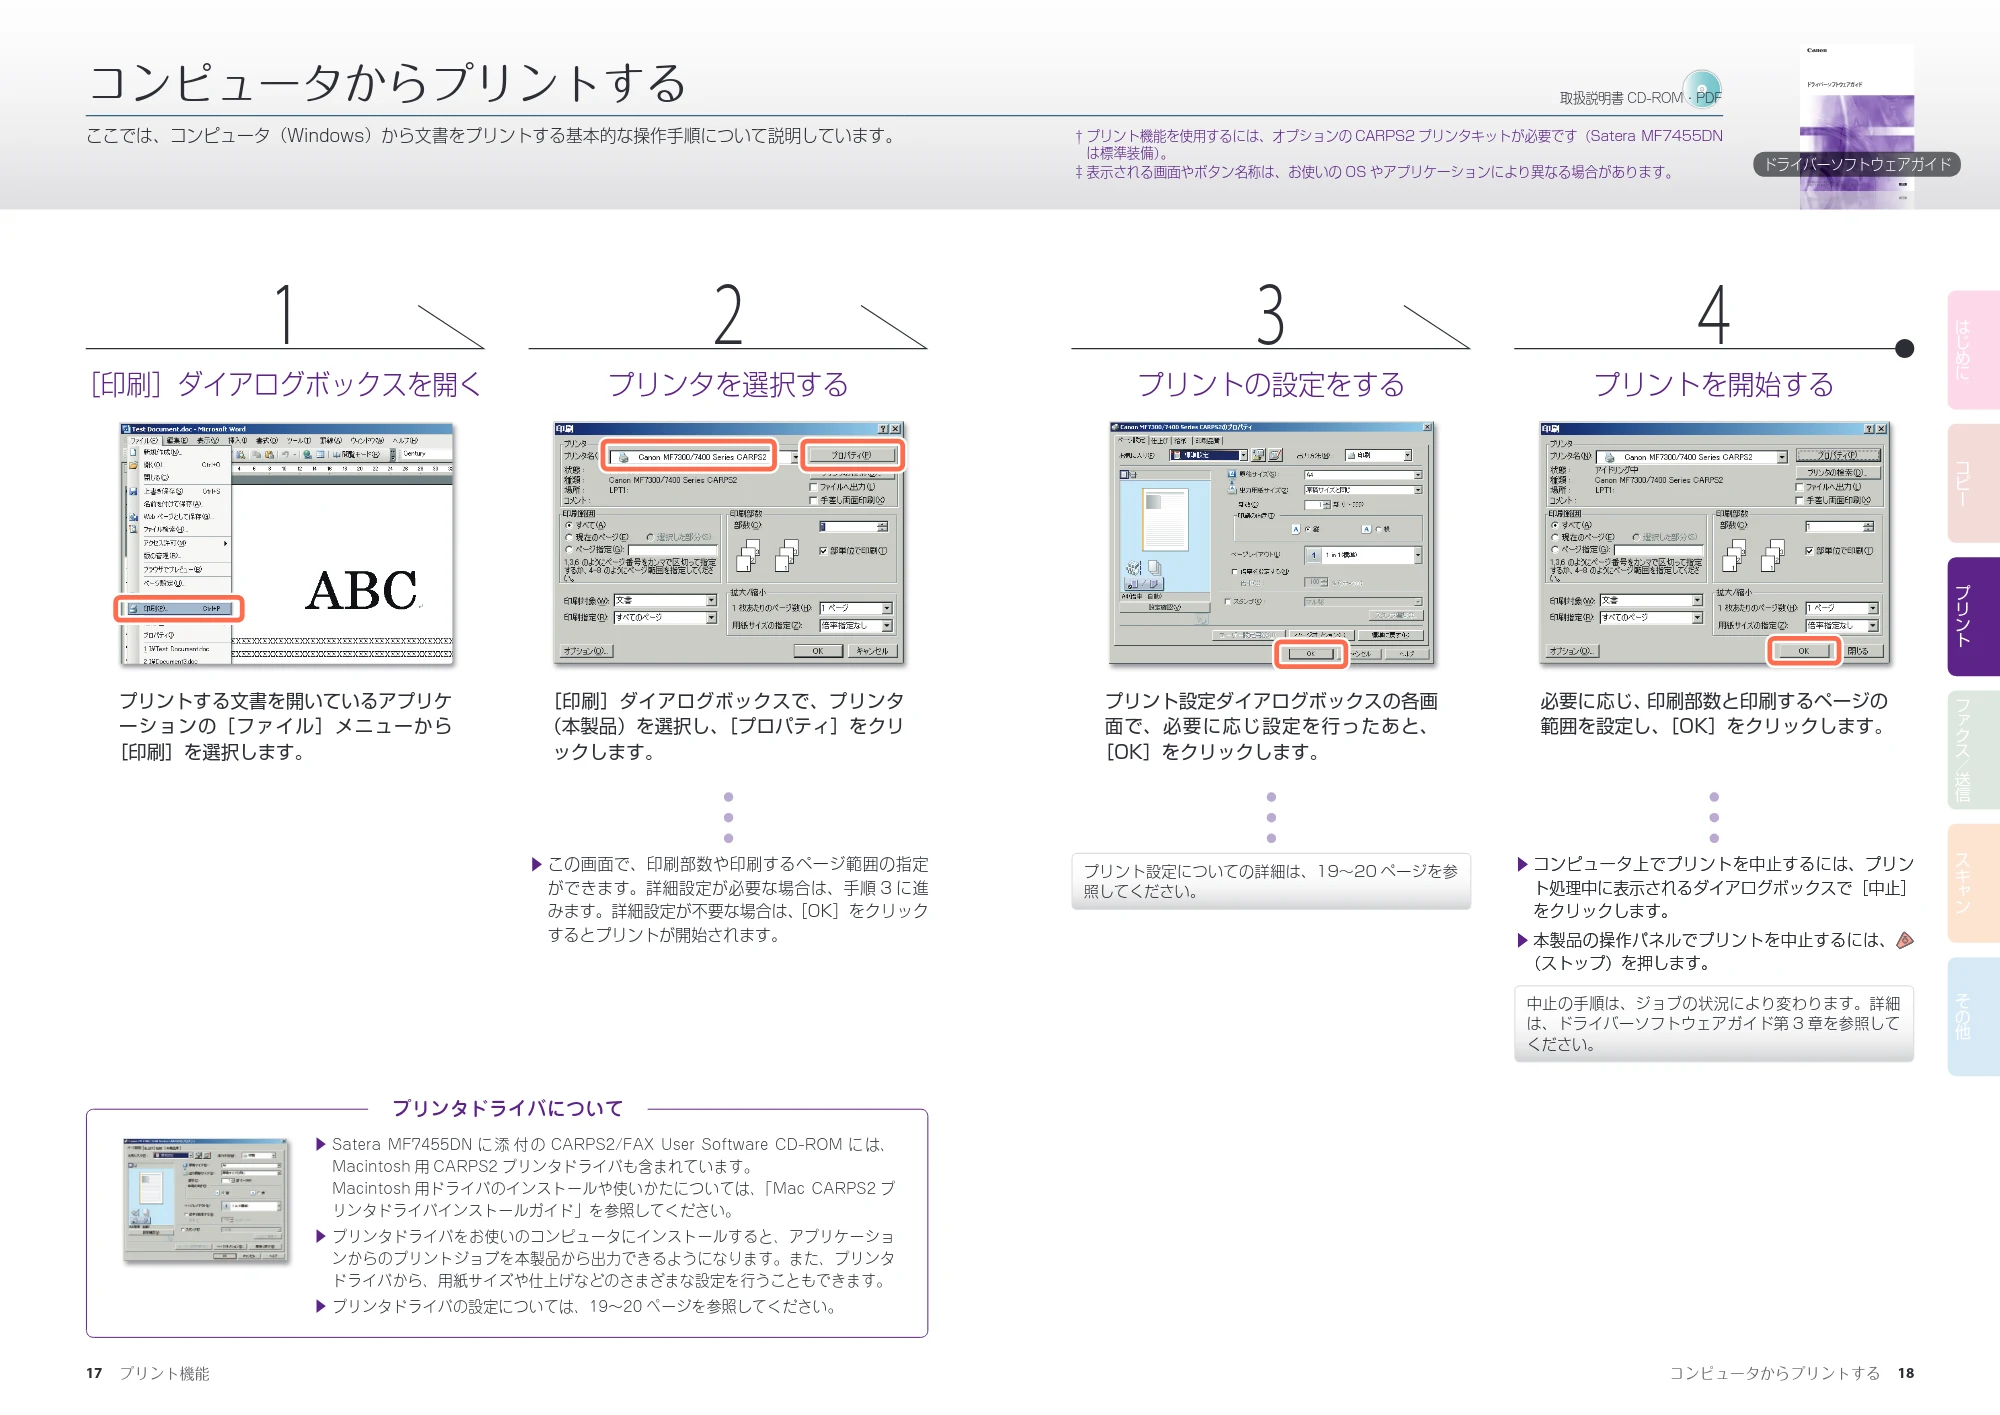Click the copies (部数) spinner in the step 2 dialog
The width and height of the screenshot is (2000, 1415).
[x=882, y=526]
